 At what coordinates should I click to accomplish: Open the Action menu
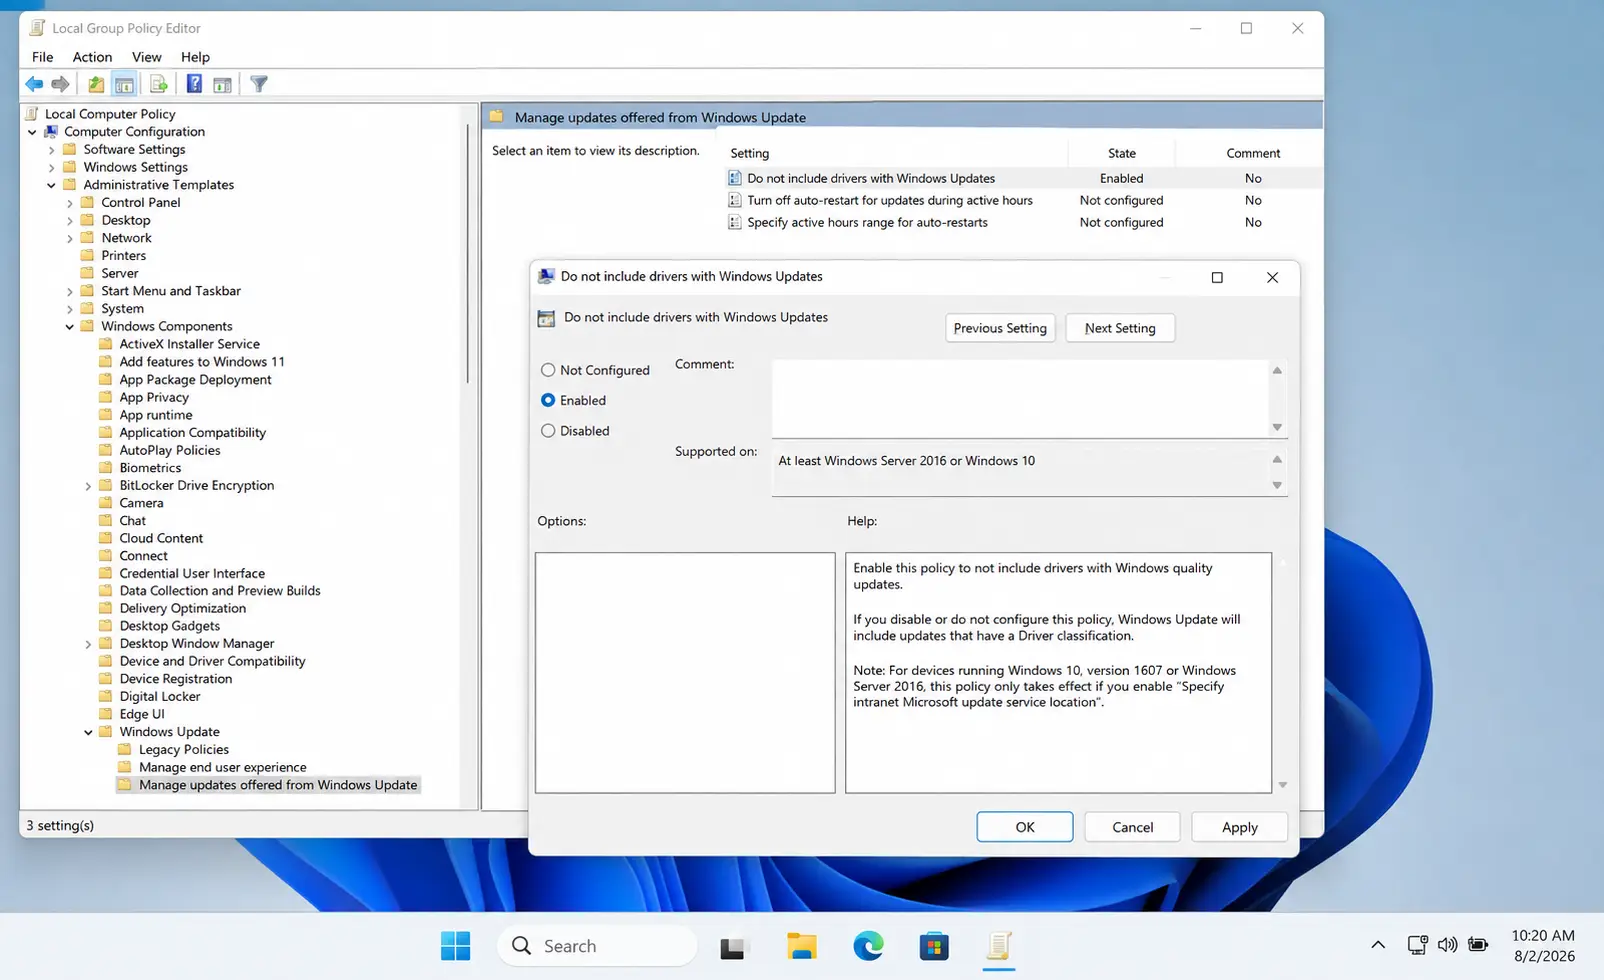point(92,57)
